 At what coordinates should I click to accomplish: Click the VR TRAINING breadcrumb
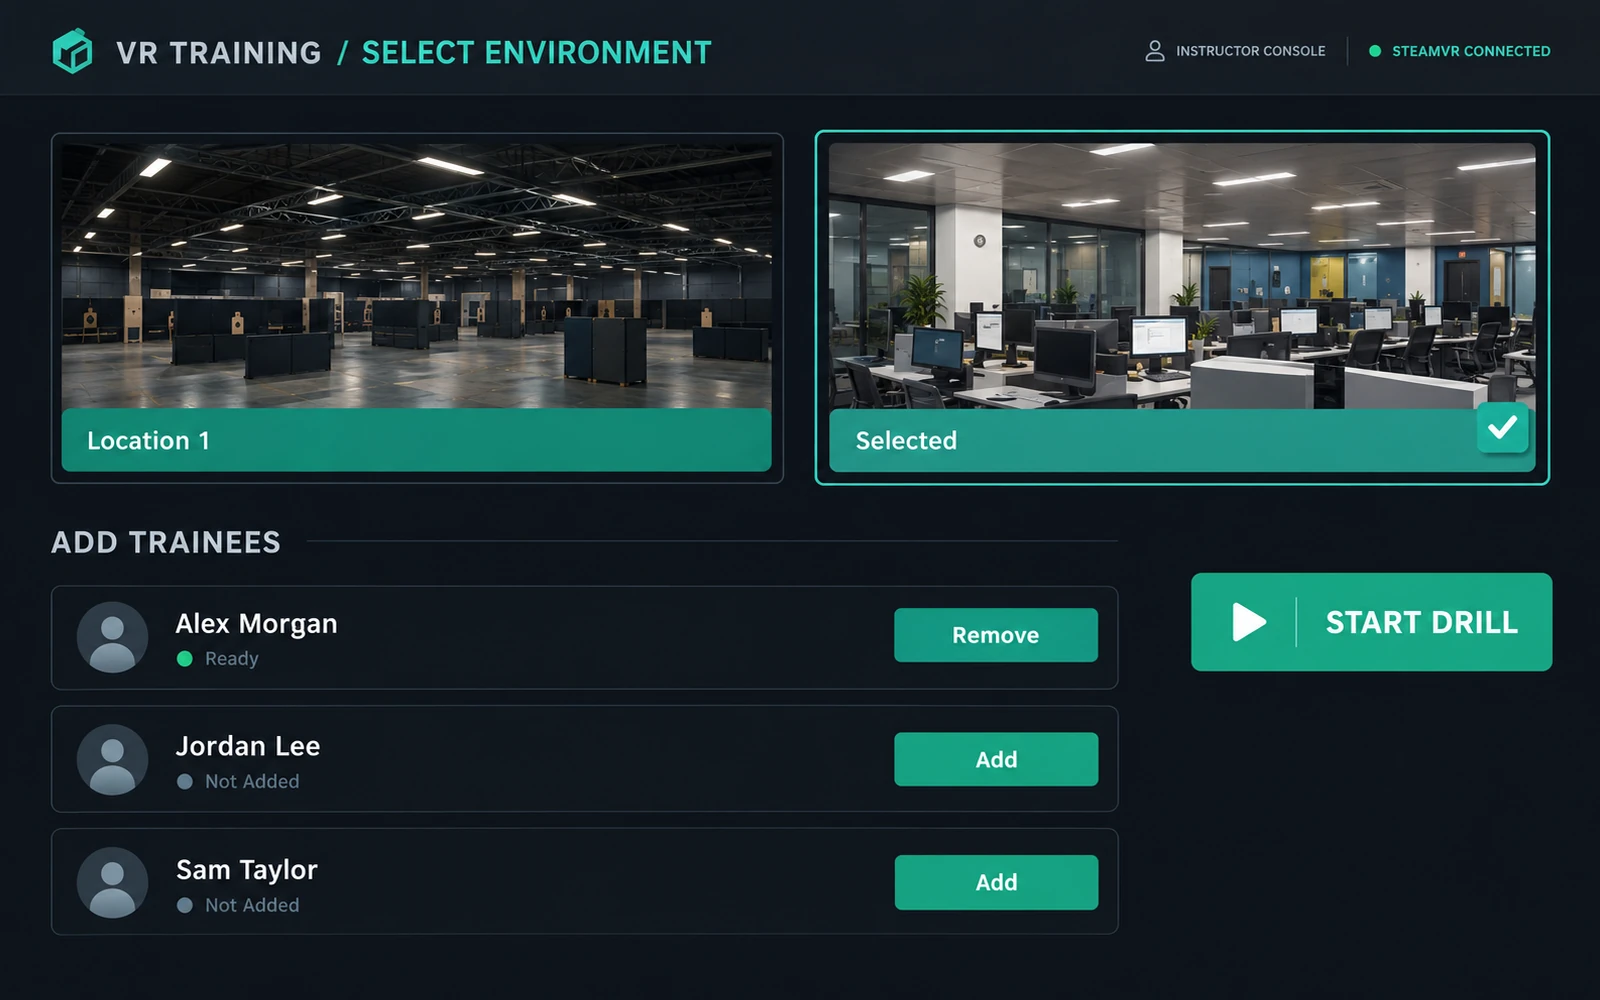click(x=219, y=52)
